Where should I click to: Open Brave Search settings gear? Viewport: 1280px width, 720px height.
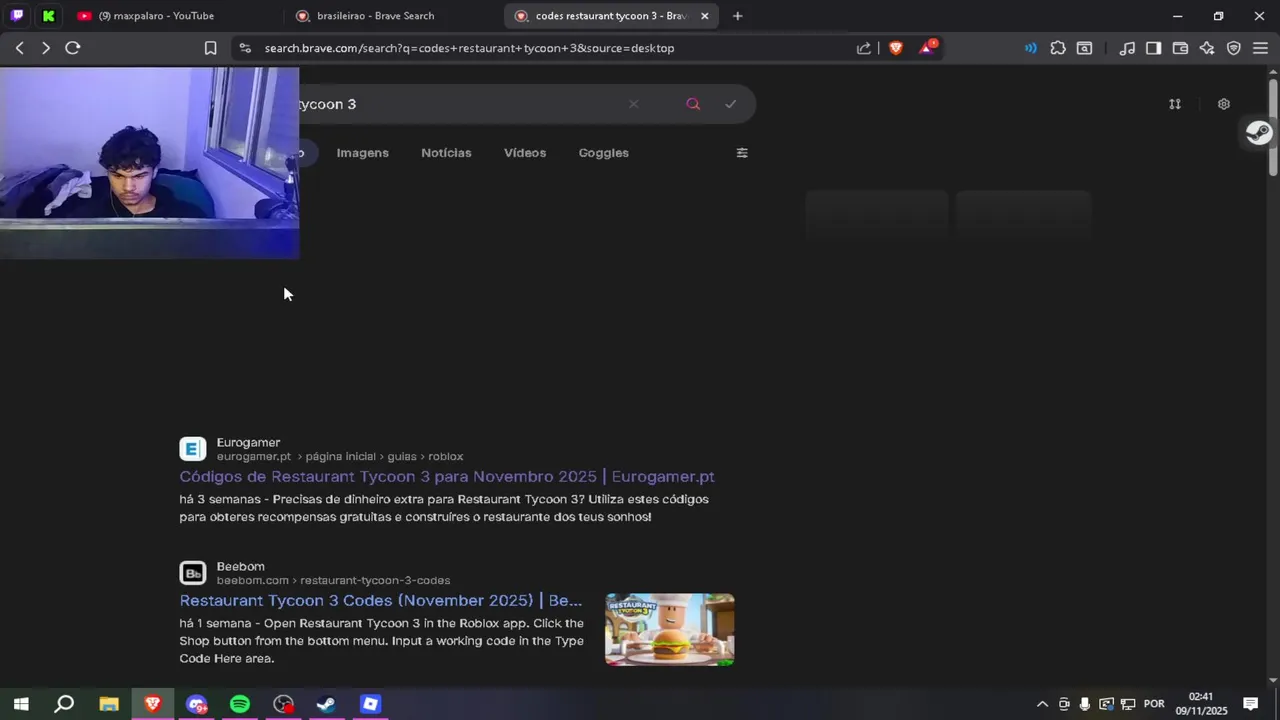pos(1223,104)
